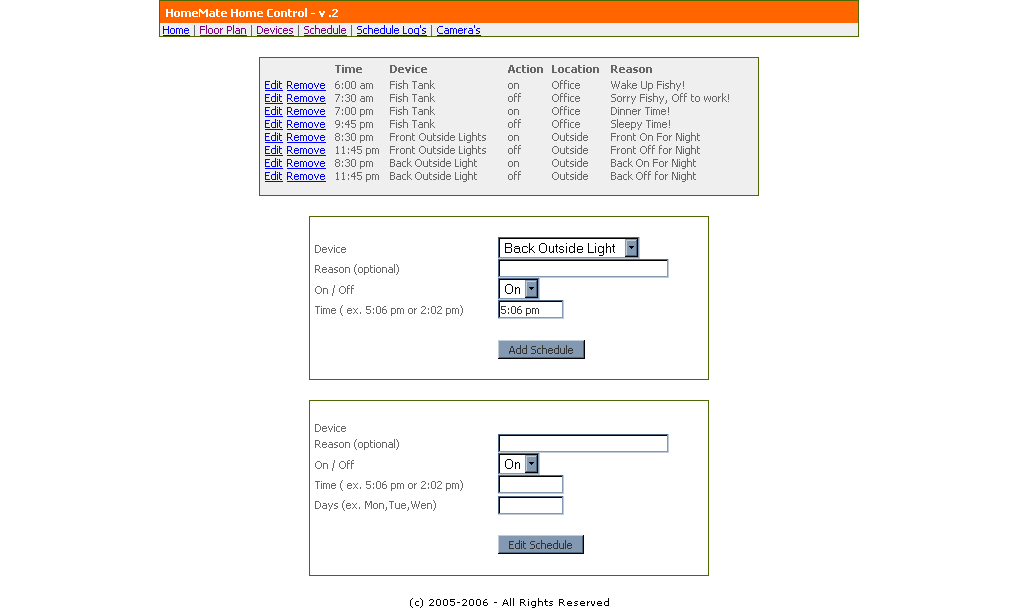Remove the 7:00 pm Fish Tank schedule

click(x=306, y=111)
